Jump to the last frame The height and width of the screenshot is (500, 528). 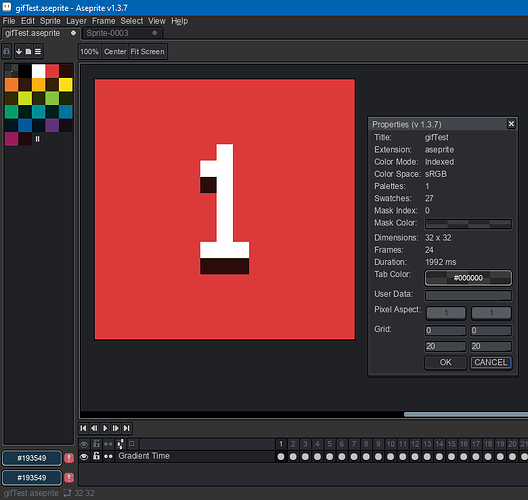pyautogui.click(x=127, y=428)
